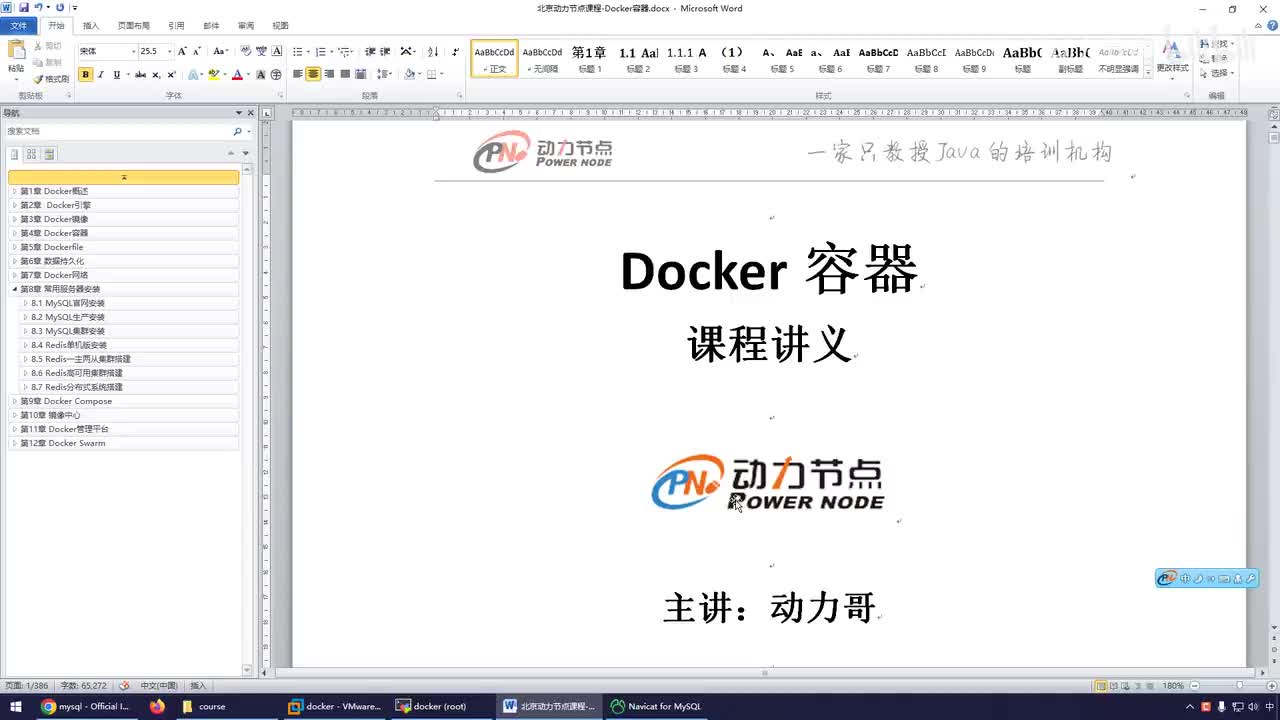1280x720 pixels.
Task: Expand 第9章 Docker Compose heading
Action: click(14, 401)
